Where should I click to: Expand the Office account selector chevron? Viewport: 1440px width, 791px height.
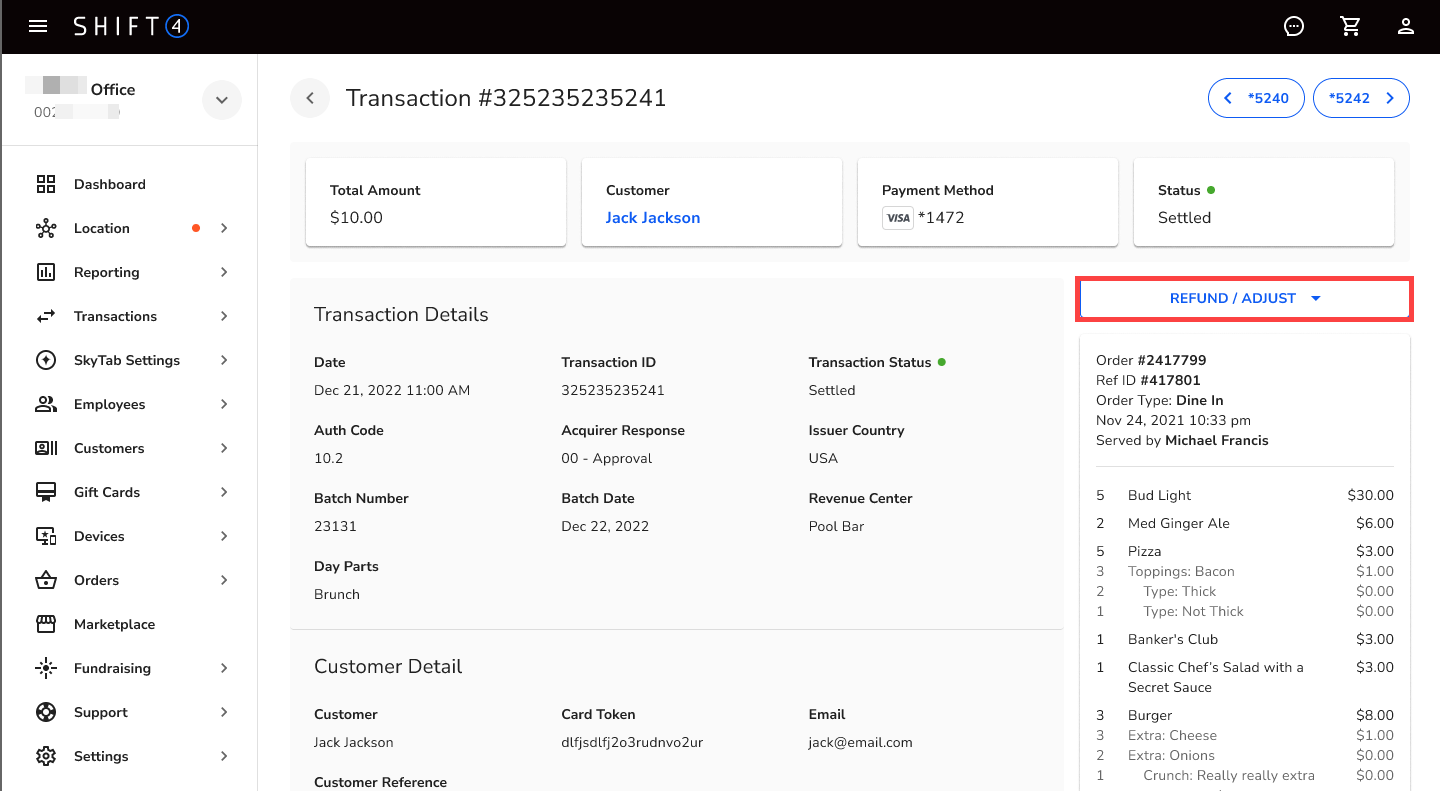[221, 99]
